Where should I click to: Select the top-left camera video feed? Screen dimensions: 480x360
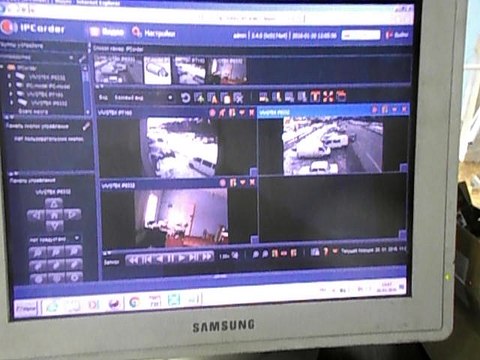pos(183,147)
